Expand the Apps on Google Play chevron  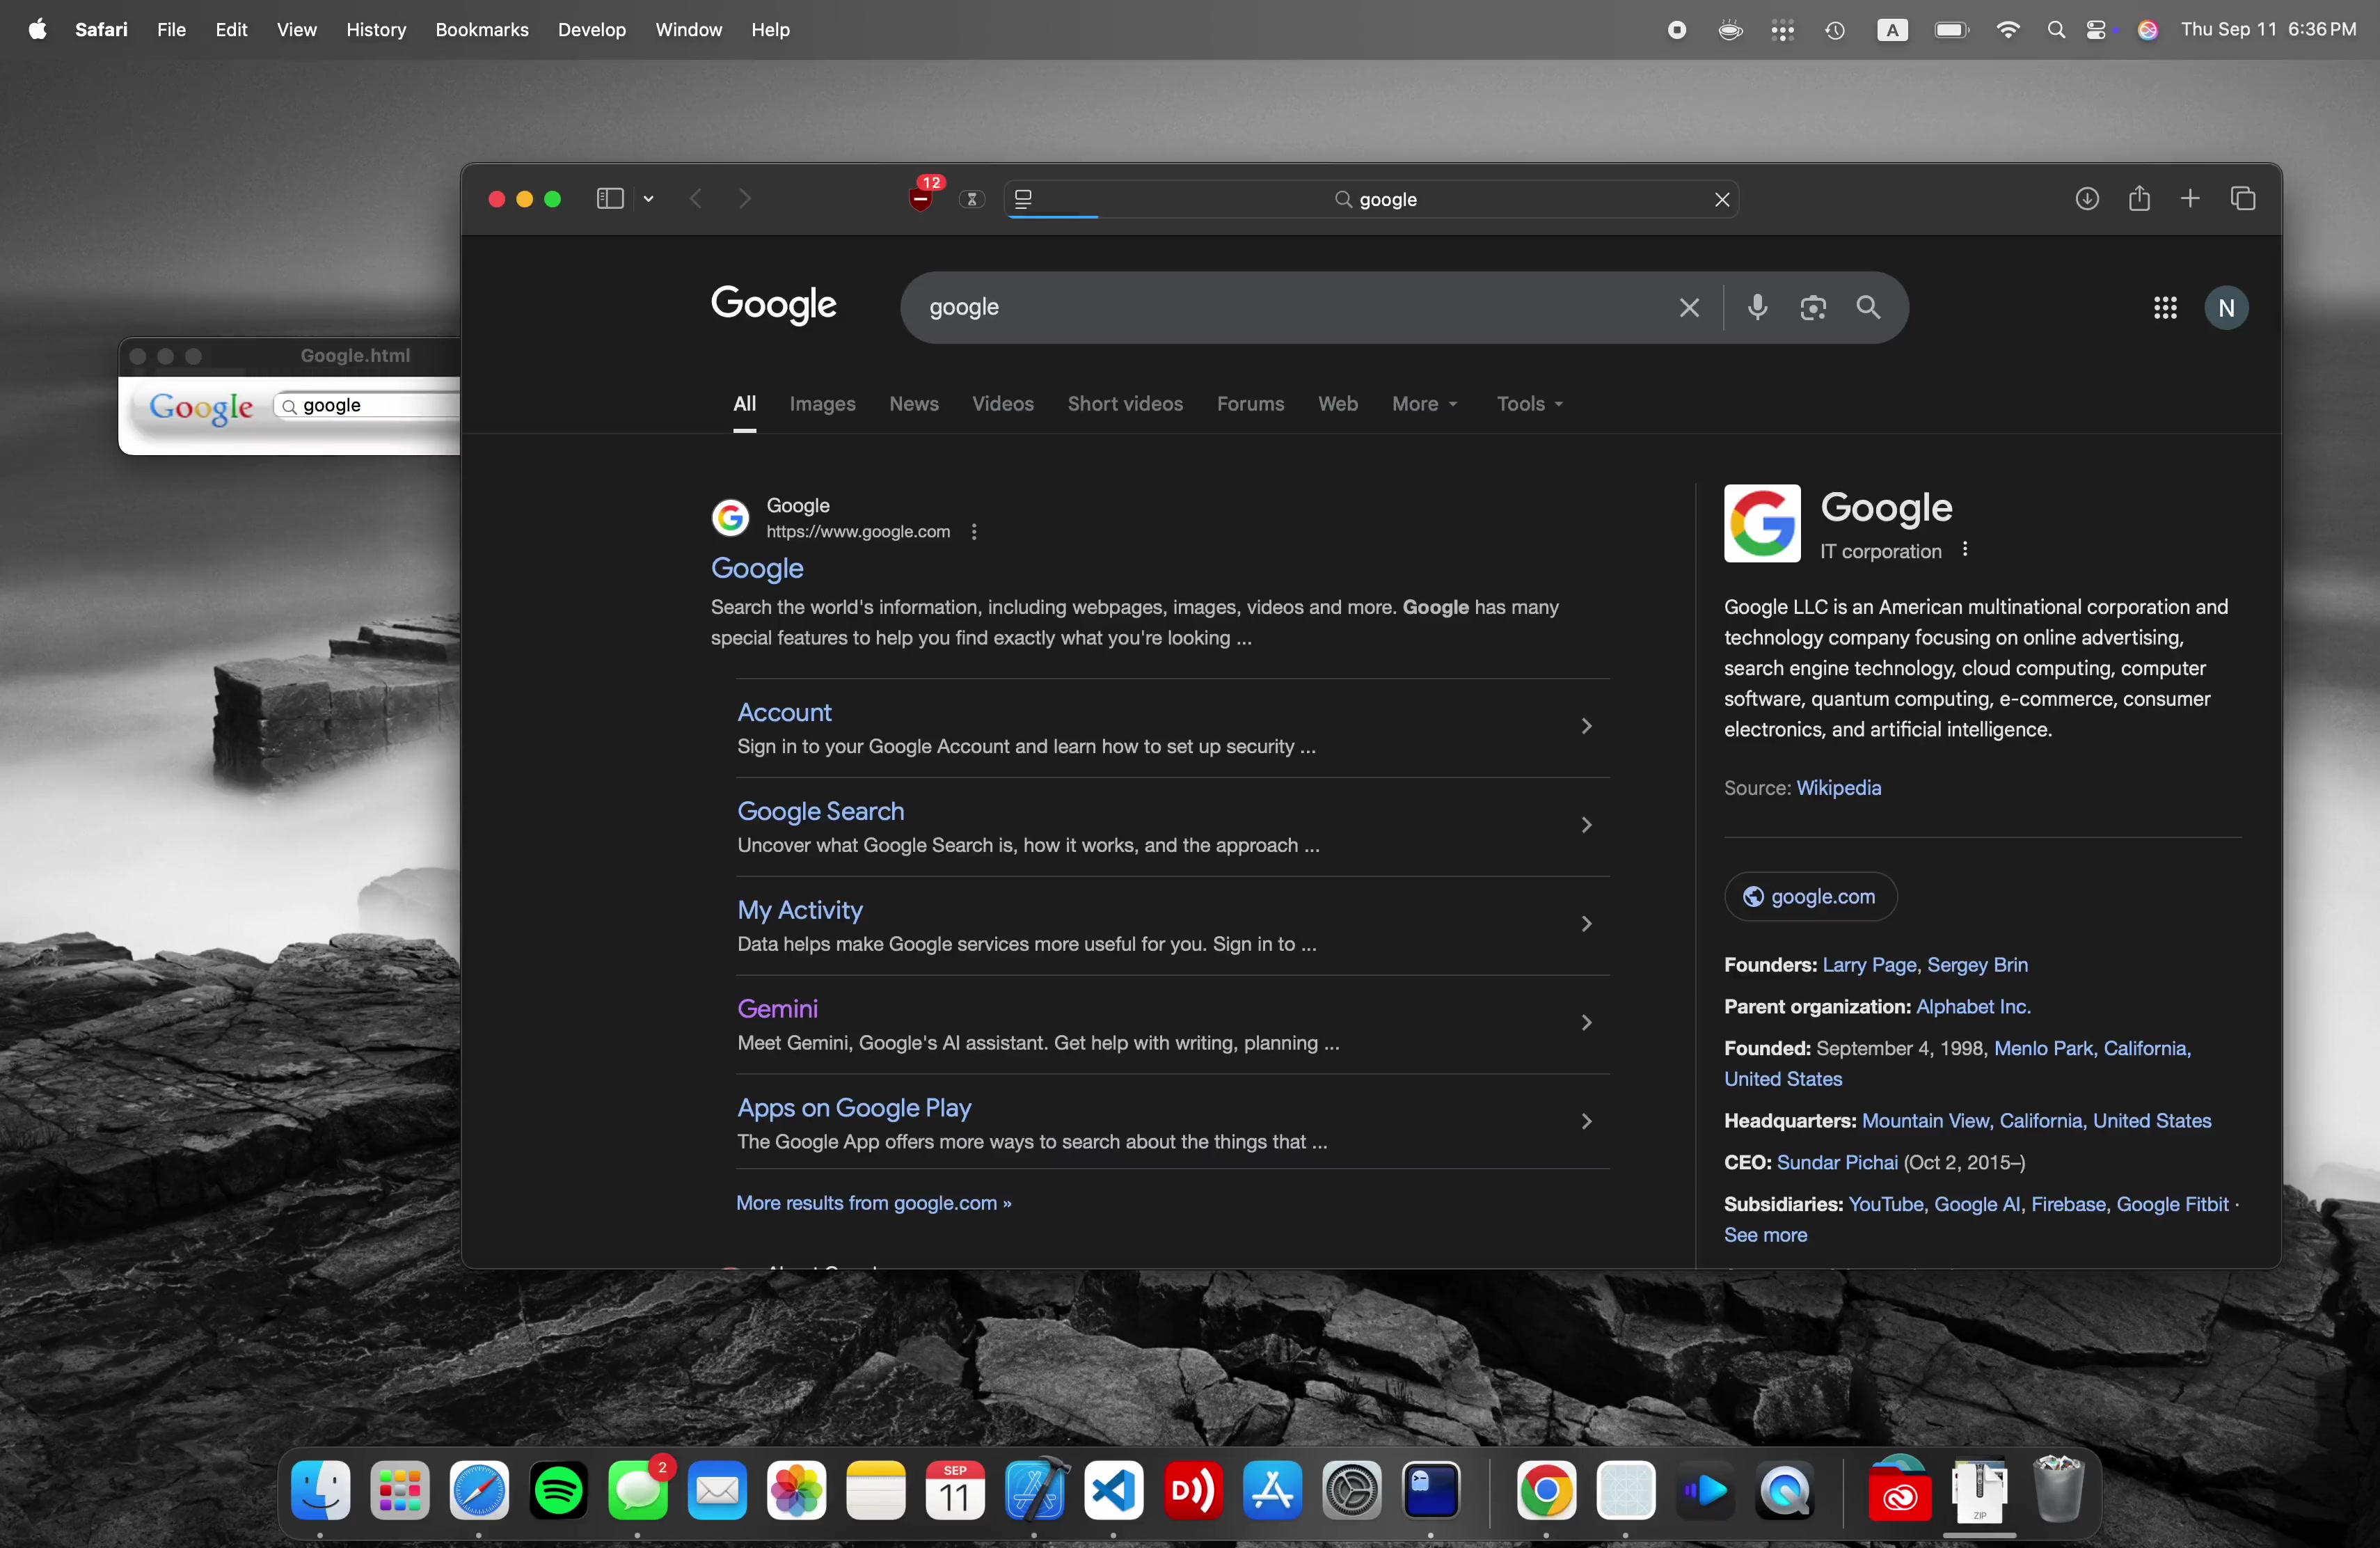(1586, 1122)
